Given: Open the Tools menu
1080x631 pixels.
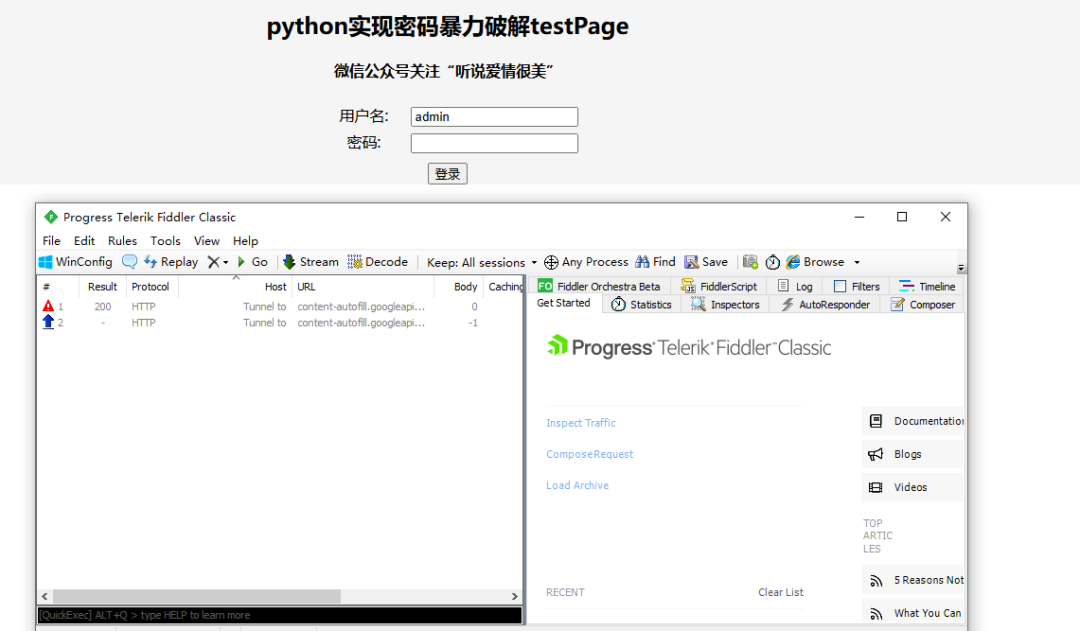Looking at the screenshot, I should [x=165, y=240].
